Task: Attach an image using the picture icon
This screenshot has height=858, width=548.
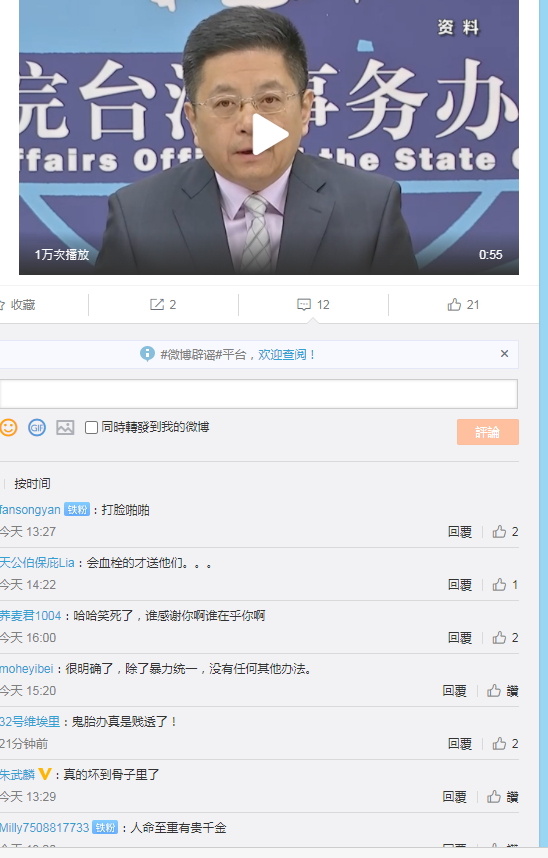Action: 65,427
